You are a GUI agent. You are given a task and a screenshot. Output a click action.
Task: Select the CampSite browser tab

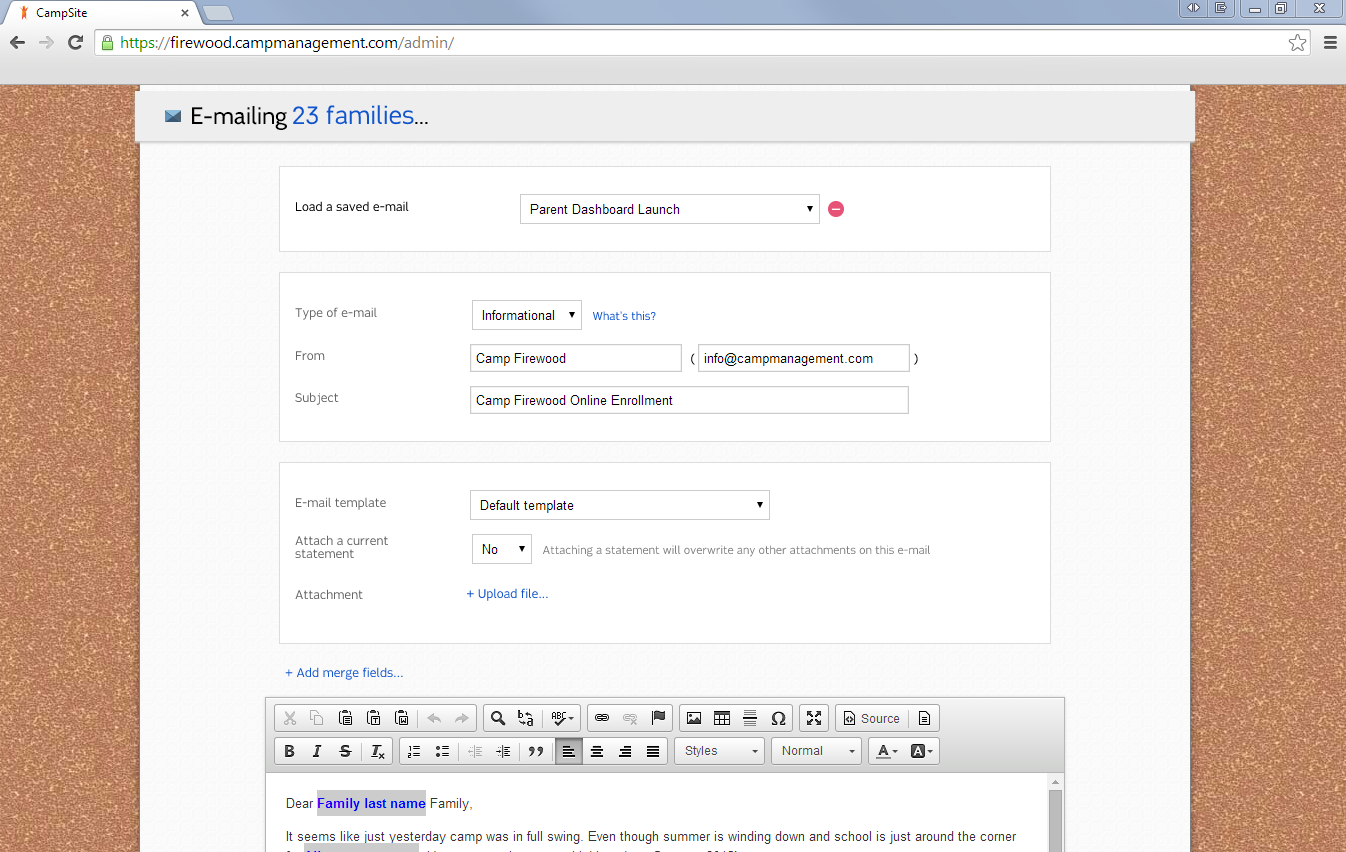click(x=100, y=13)
